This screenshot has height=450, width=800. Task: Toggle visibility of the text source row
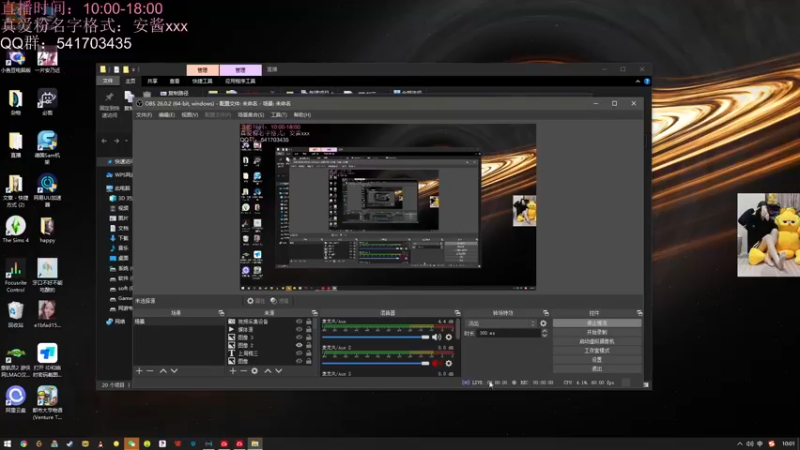tap(299, 353)
